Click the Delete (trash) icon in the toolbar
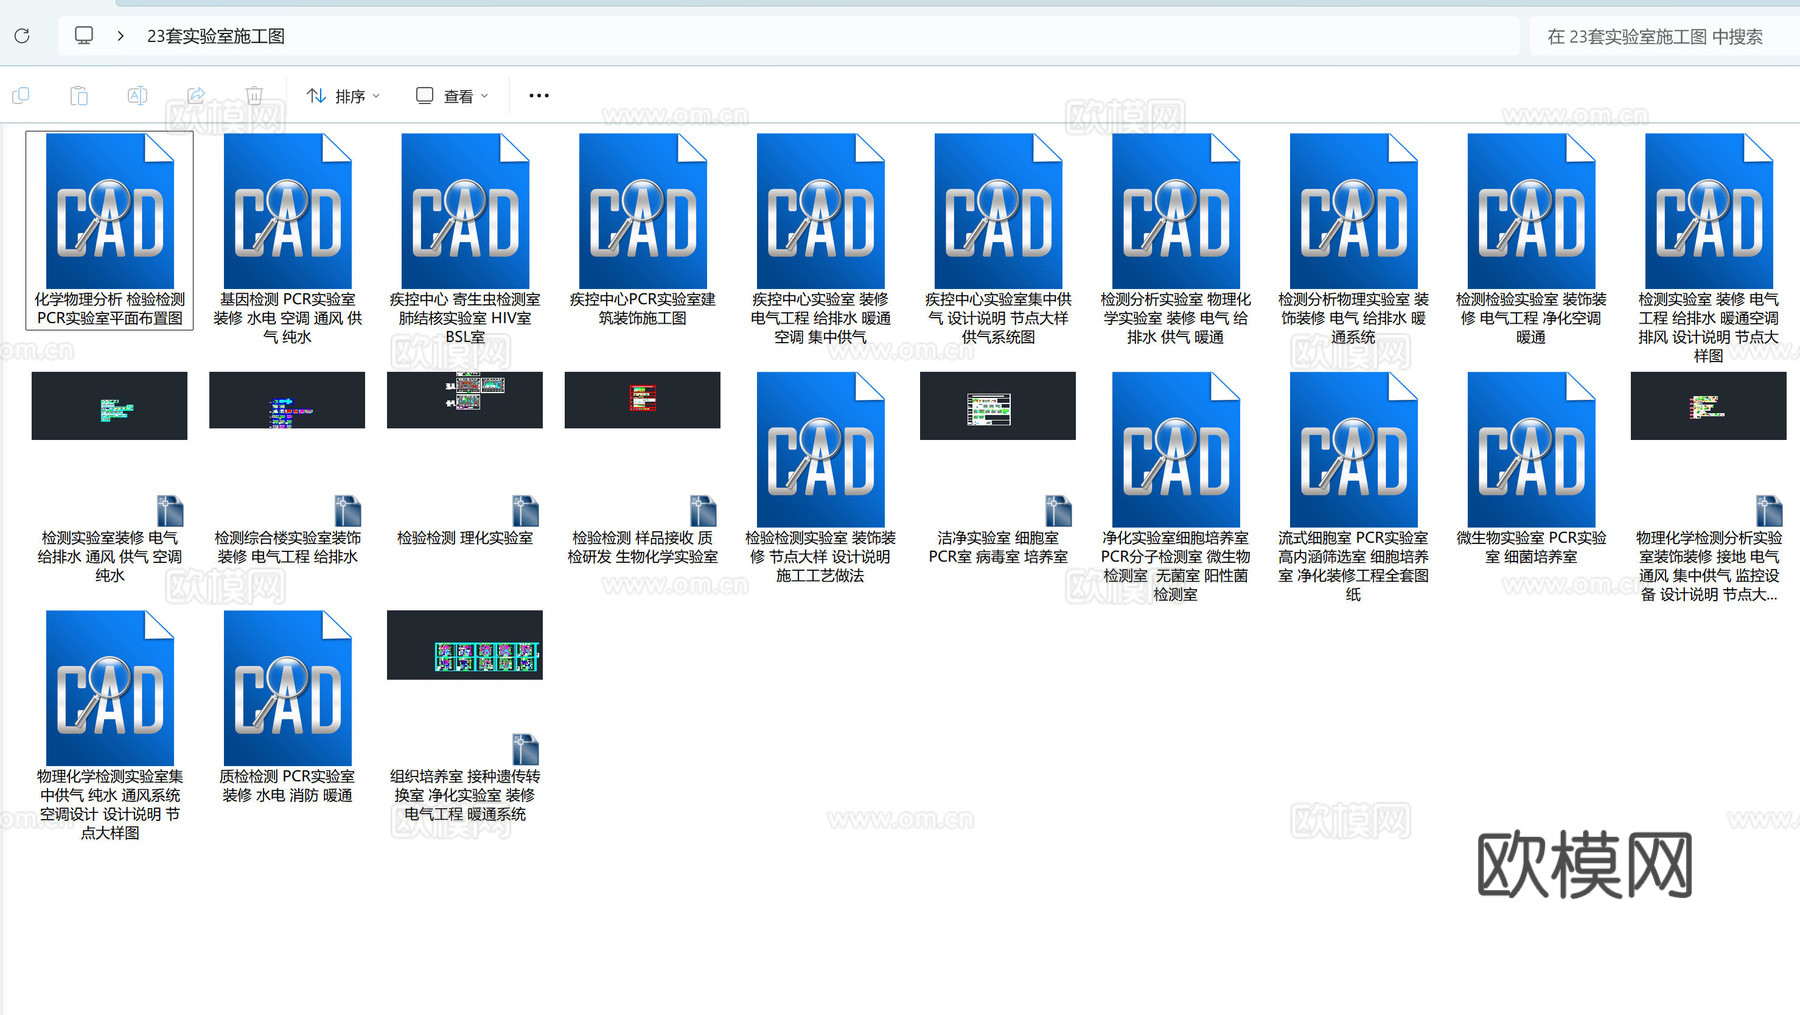The image size is (1800, 1015). click(255, 95)
